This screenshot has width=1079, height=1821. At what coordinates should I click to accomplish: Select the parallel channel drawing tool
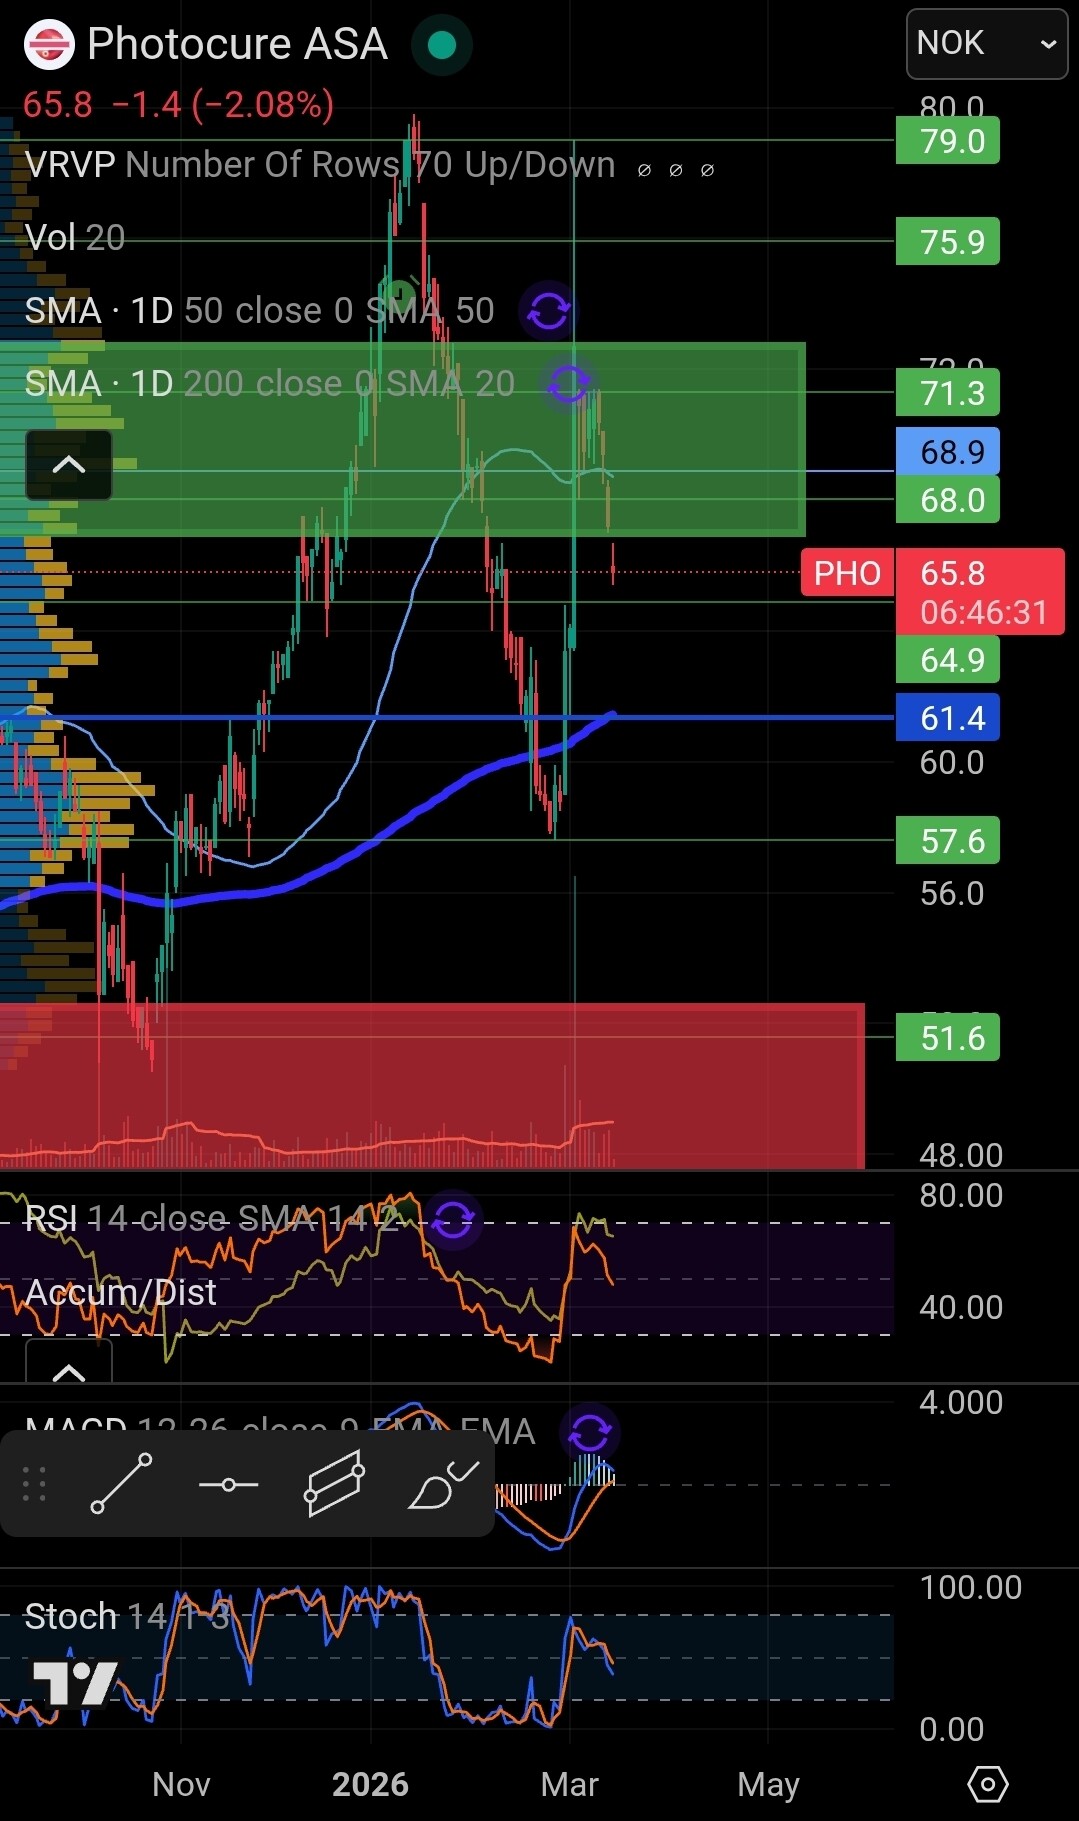coord(333,1484)
